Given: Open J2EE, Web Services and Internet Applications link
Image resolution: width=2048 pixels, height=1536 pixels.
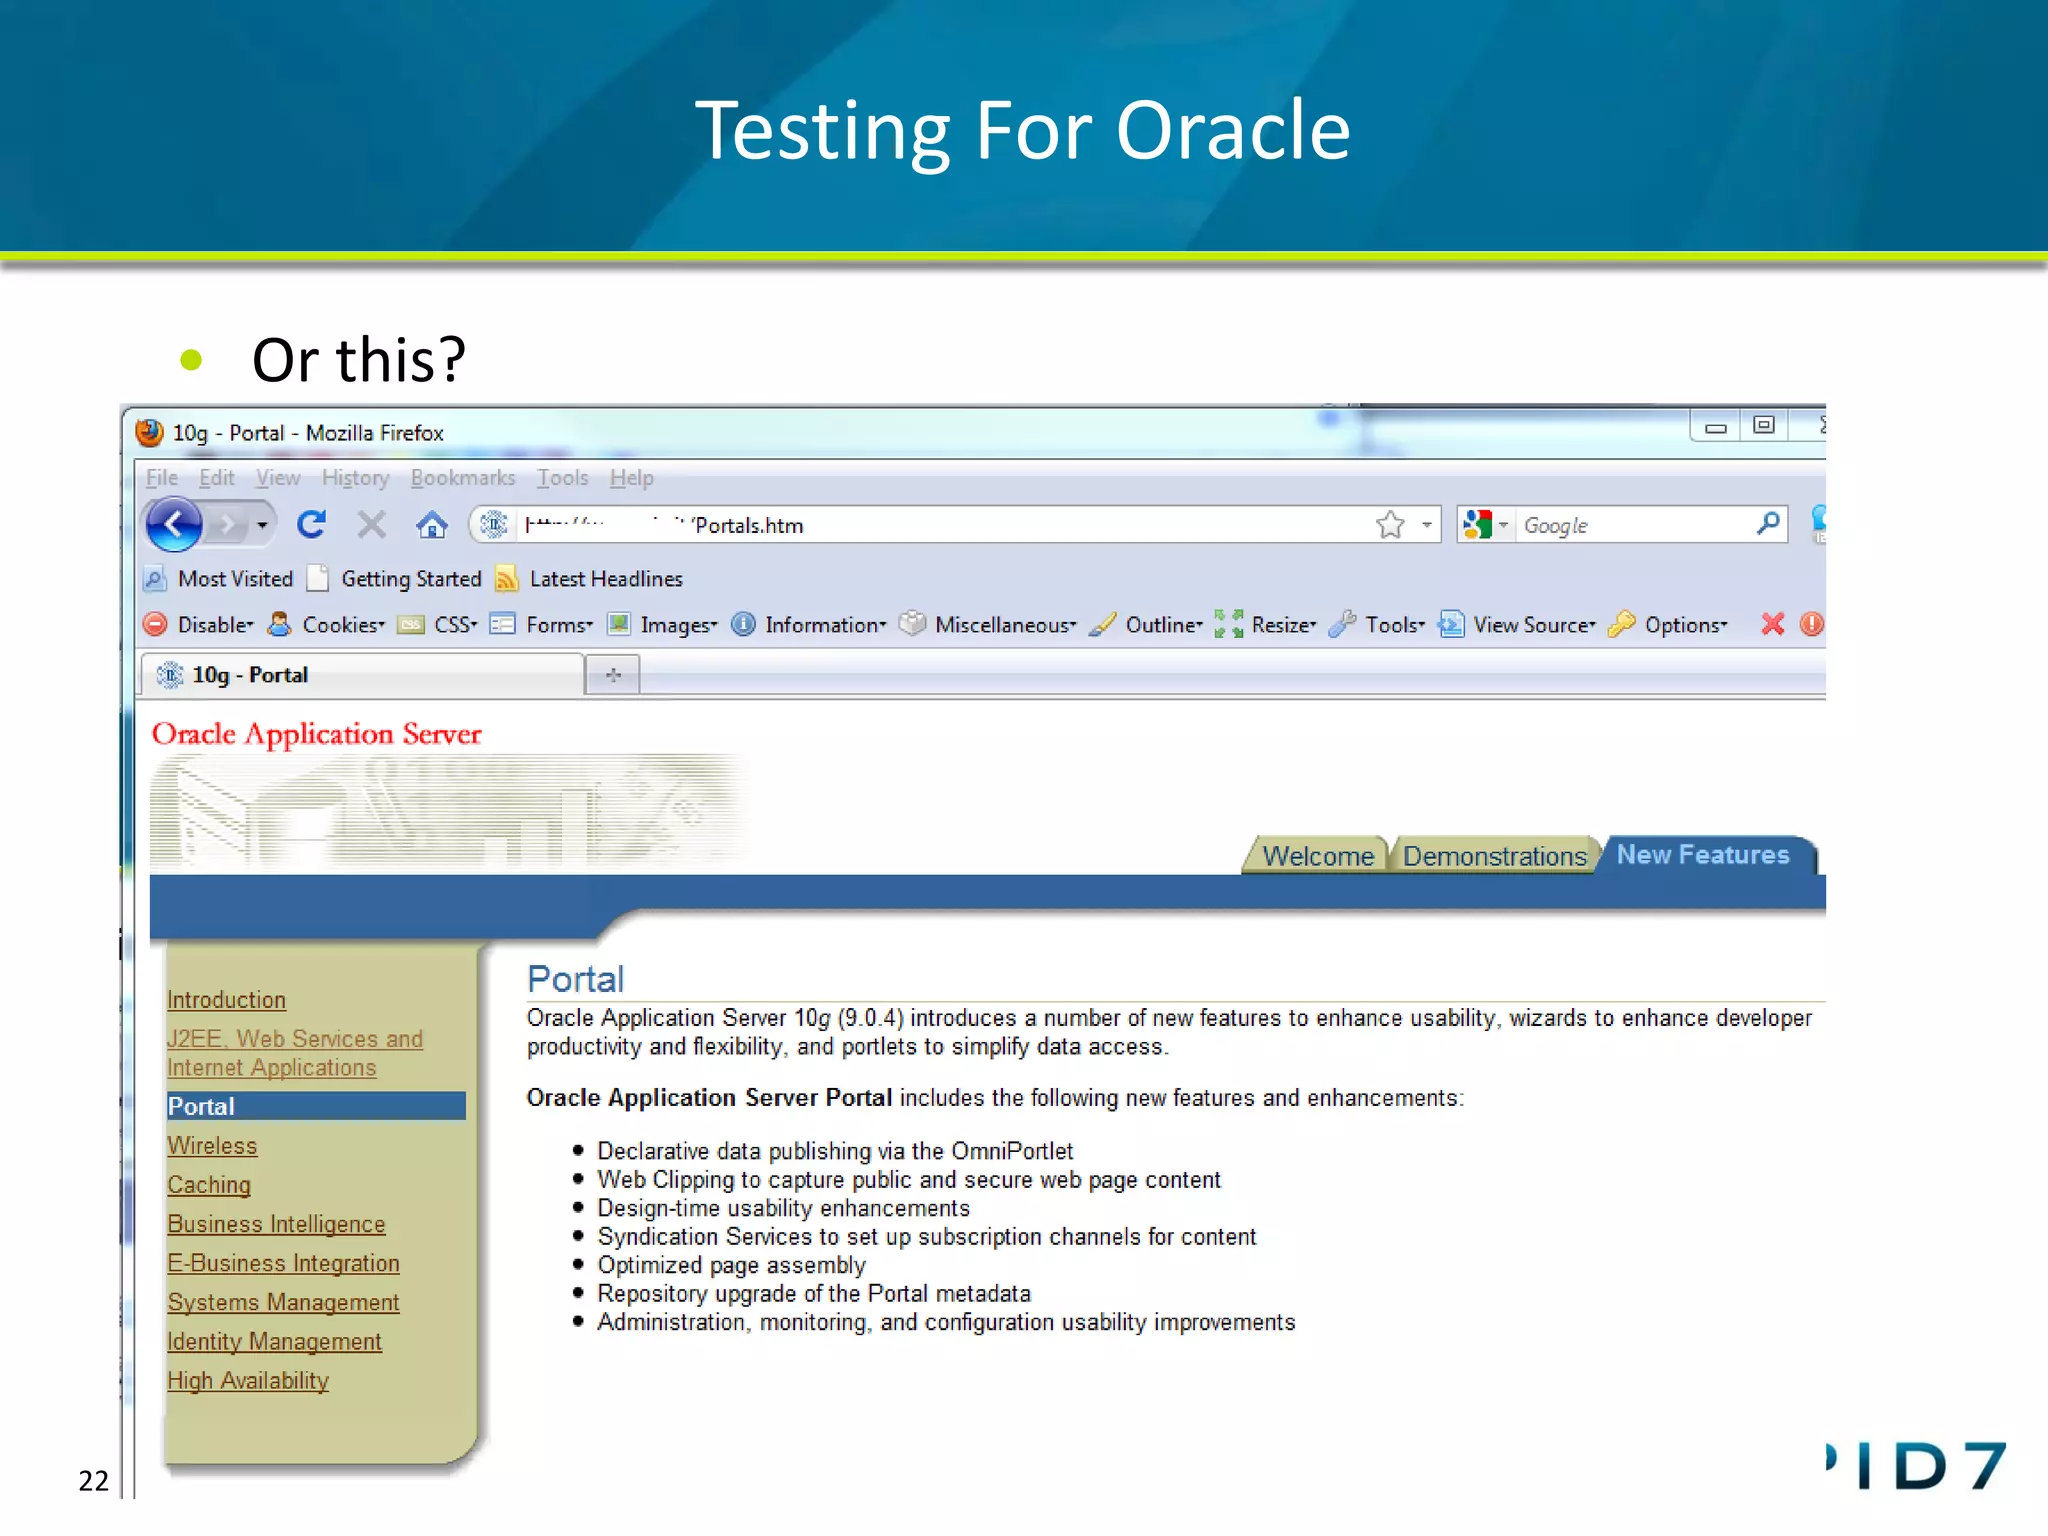Looking at the screenshot, I should click(295, 1053).
